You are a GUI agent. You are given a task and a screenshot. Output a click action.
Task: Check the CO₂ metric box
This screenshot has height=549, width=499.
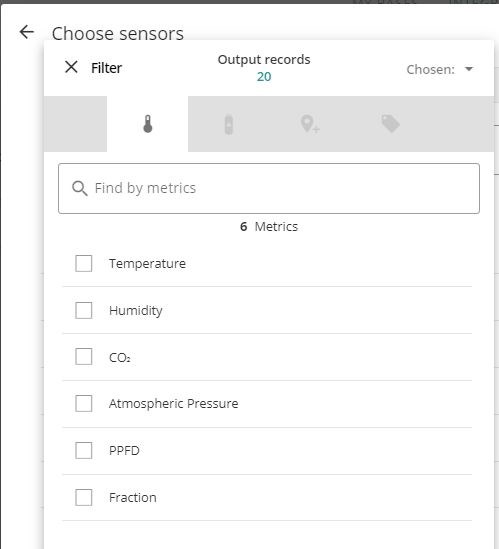point(84,356)
